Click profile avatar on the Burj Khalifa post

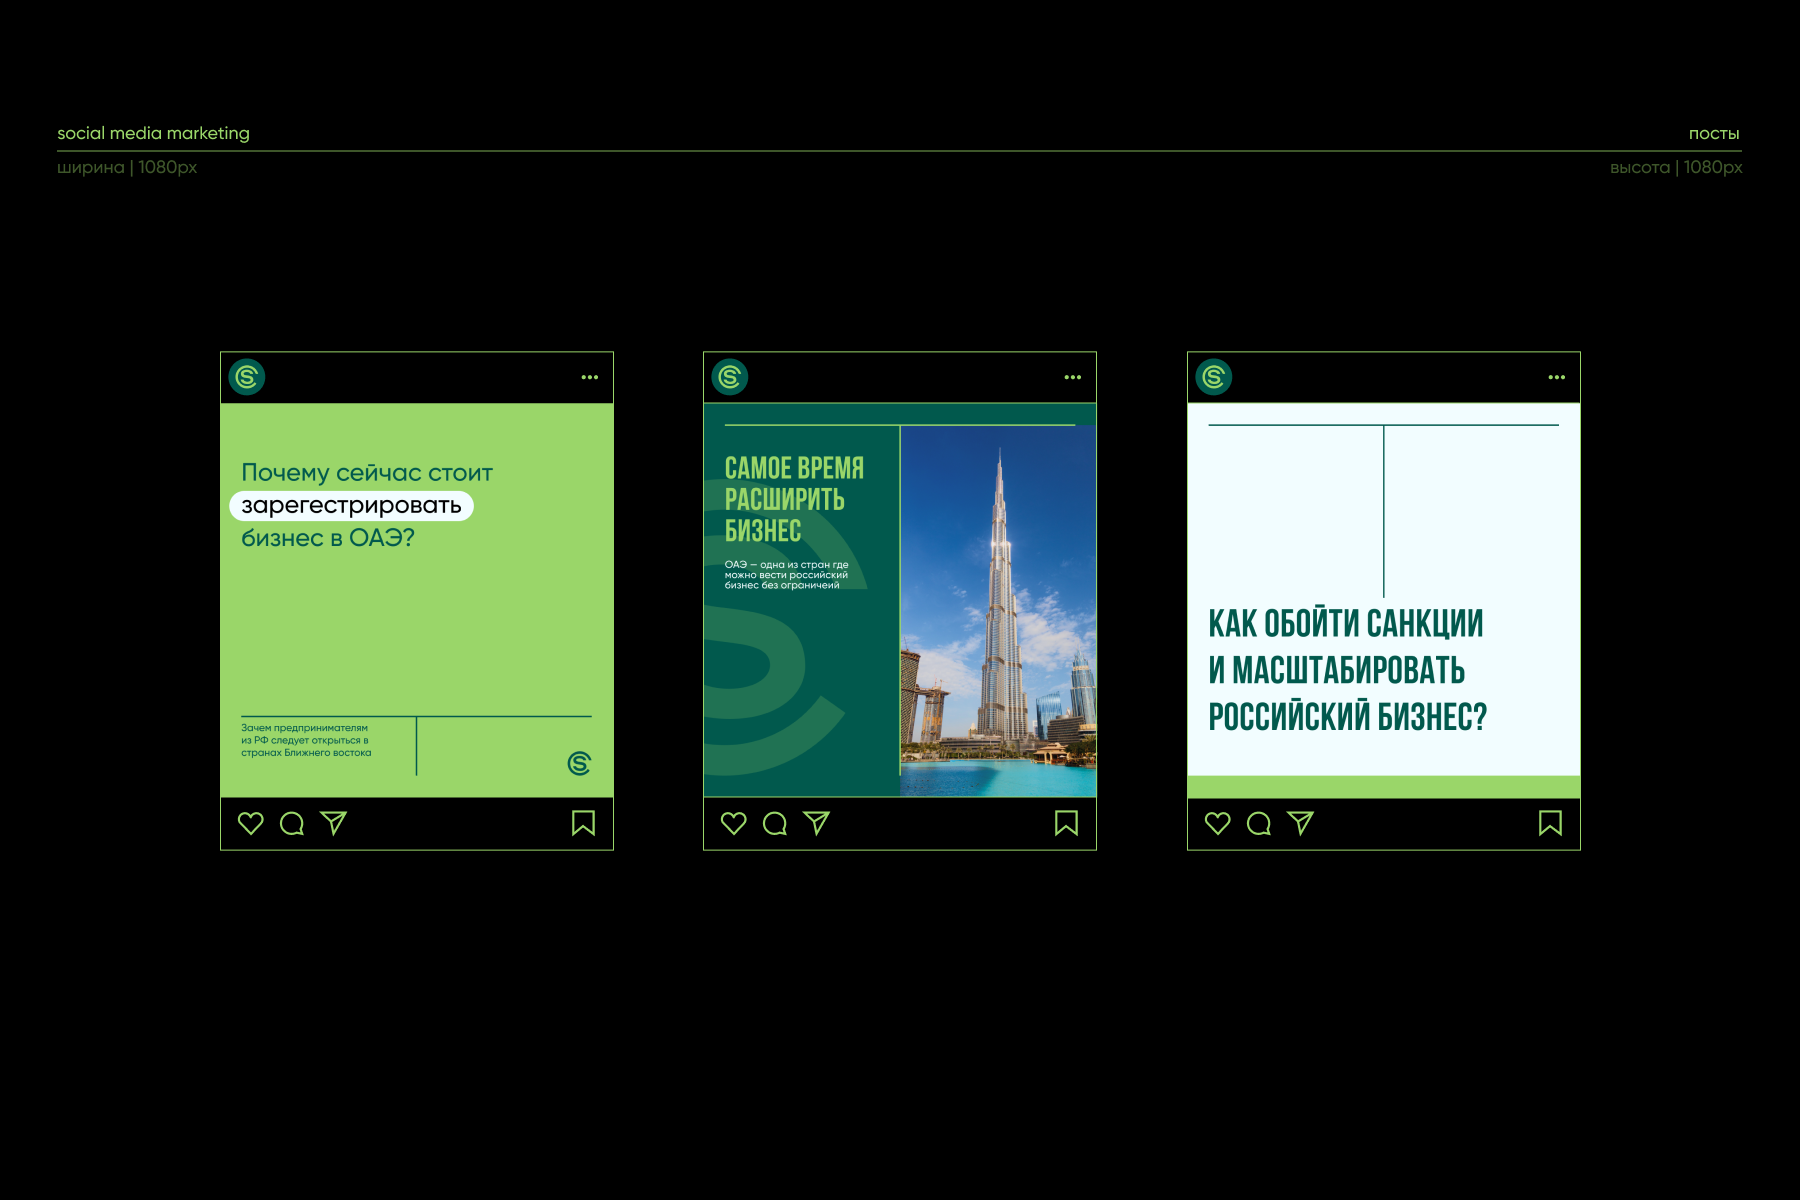[730, 377]
